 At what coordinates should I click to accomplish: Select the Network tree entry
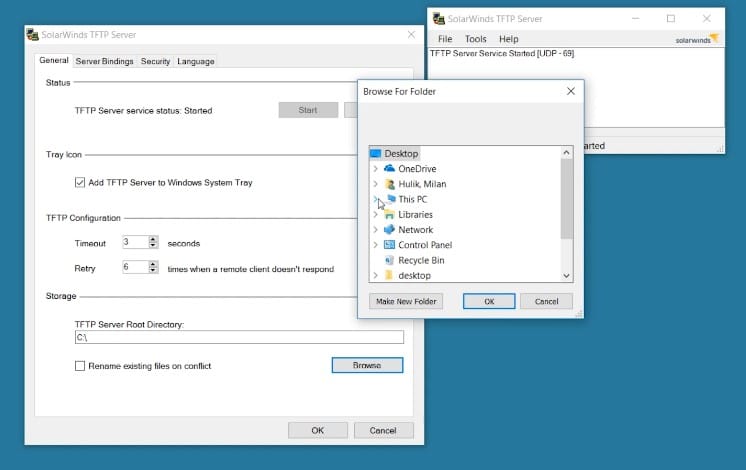pyautogui.click(x=415, y=230)
